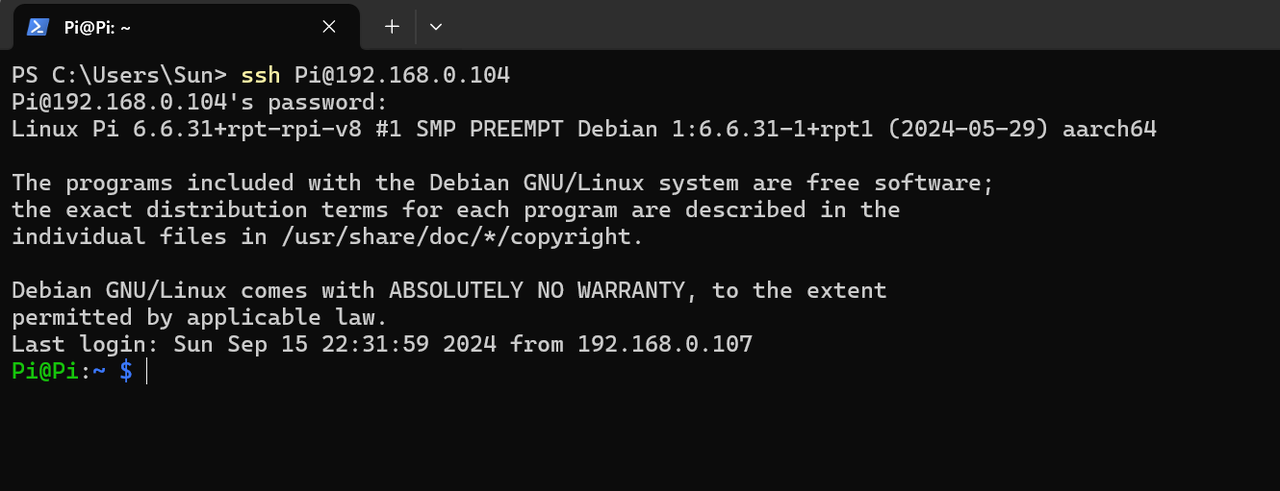1280x491 pixels.
Task: Click the empty terminal area below the prompt
Action: point(640,440)
